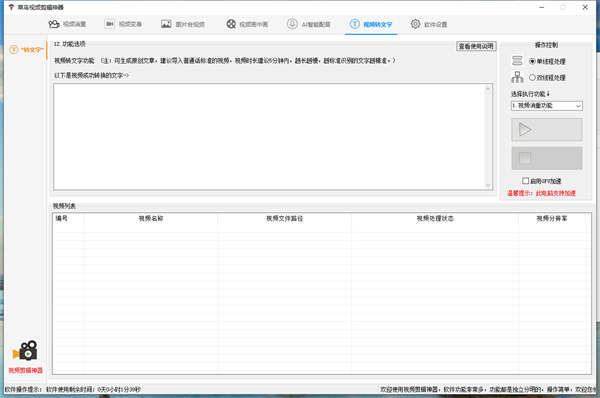Click the 视频文件路径 column header
This screenshot has height=398, width=600.
coord(284,219)
